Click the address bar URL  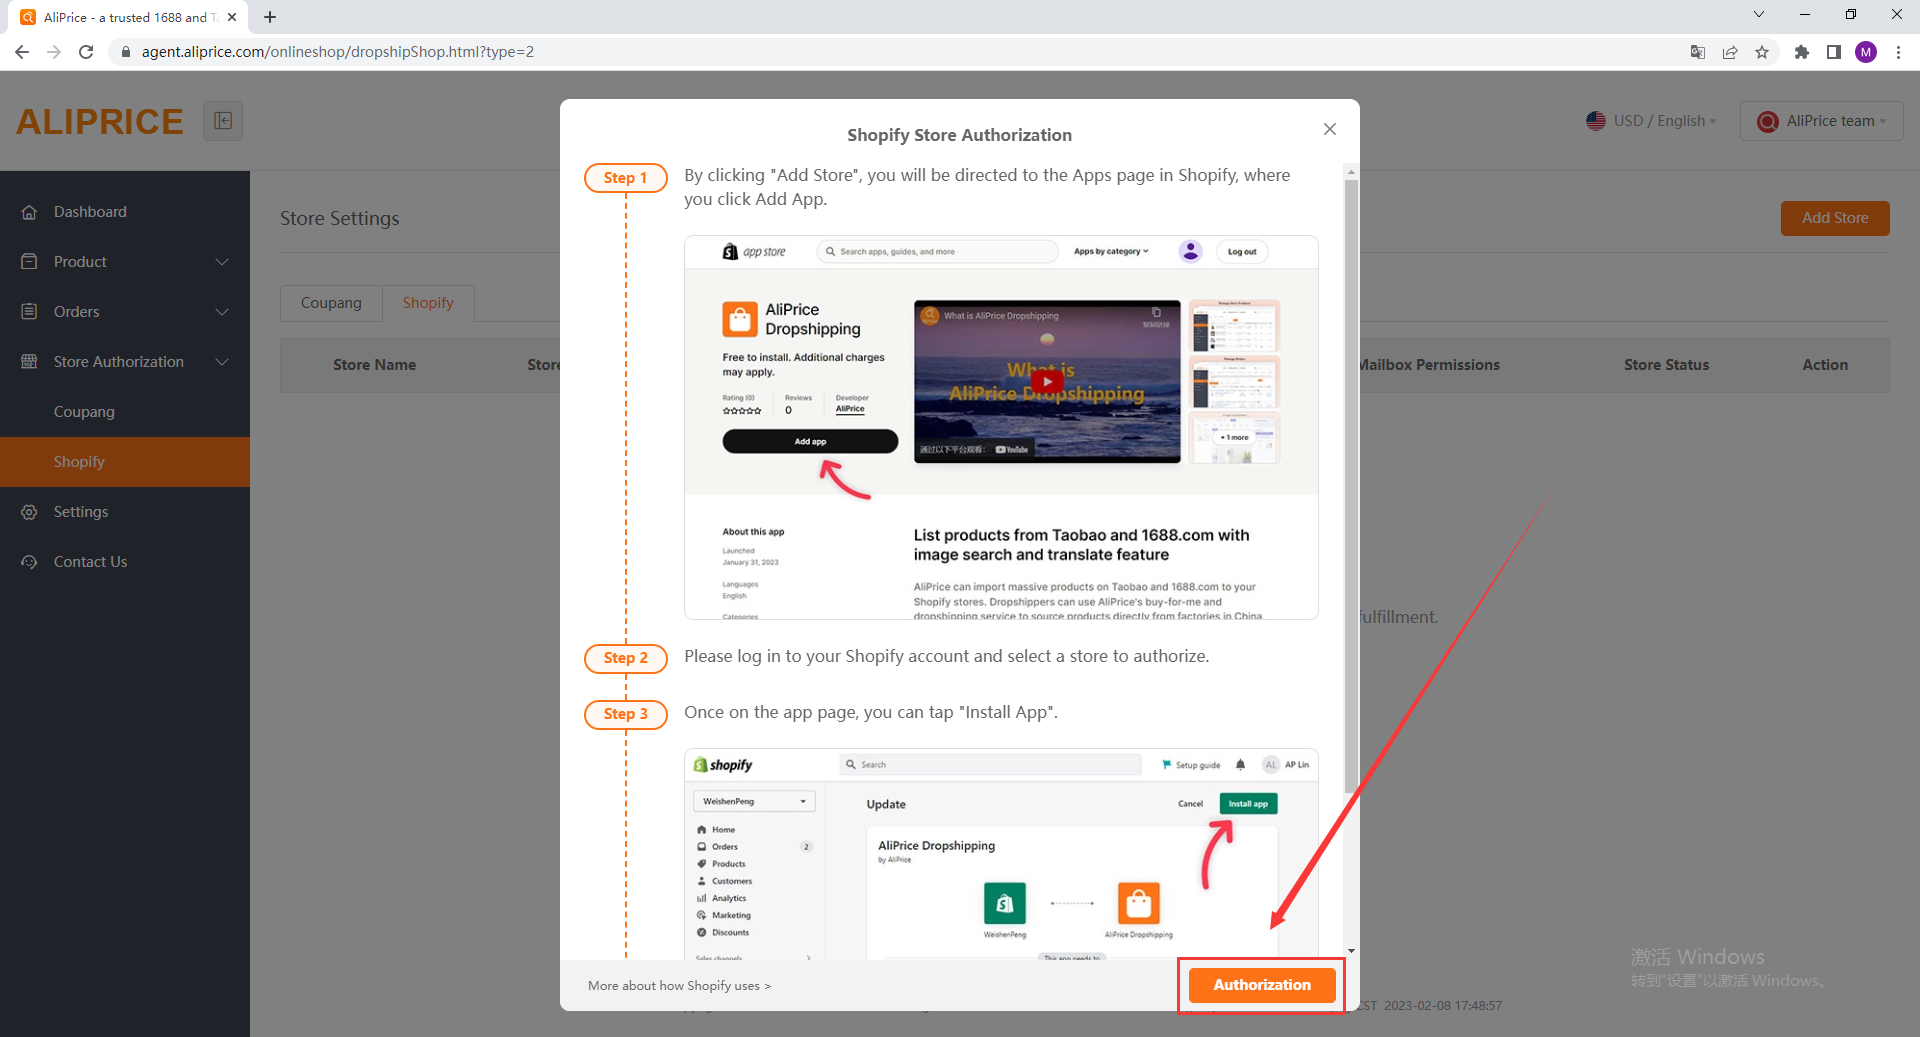click(338, 52)
